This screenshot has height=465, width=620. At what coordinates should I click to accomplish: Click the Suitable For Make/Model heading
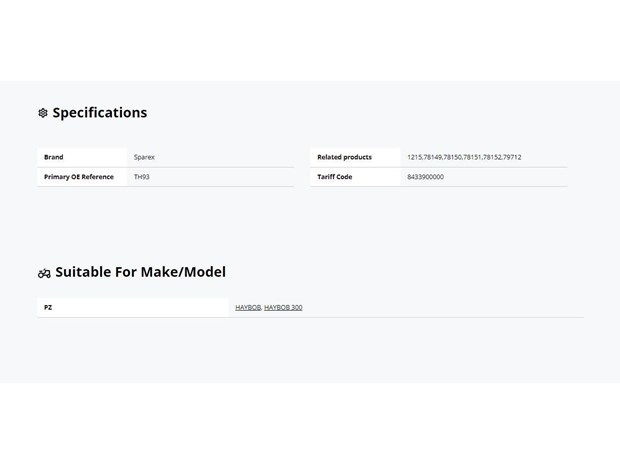[140, 272]
